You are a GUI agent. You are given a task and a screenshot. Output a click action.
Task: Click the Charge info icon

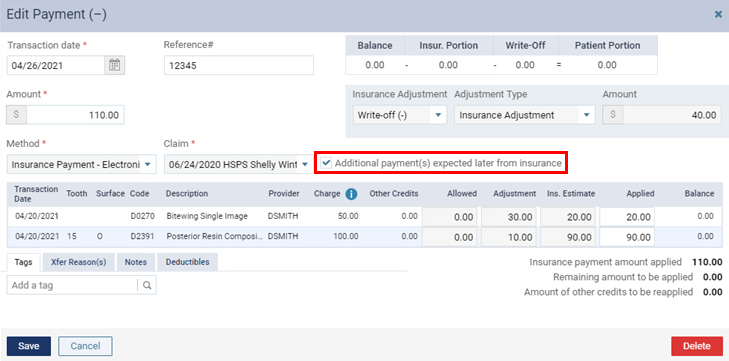(351, 194)
